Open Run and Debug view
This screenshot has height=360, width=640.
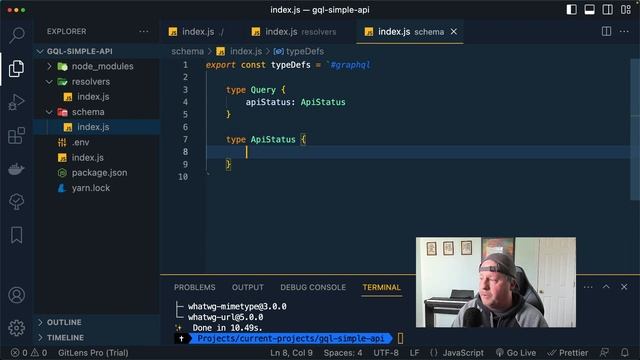(x=17, y=102)
